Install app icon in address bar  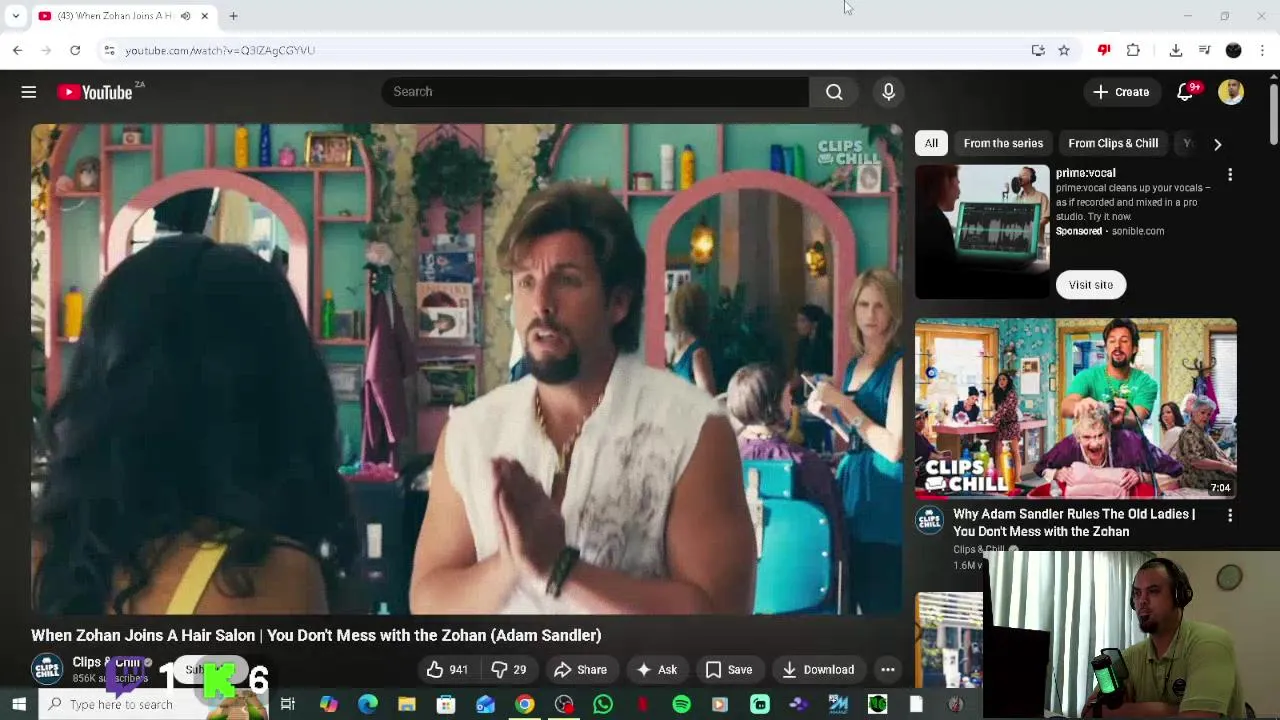(1038, 50)
